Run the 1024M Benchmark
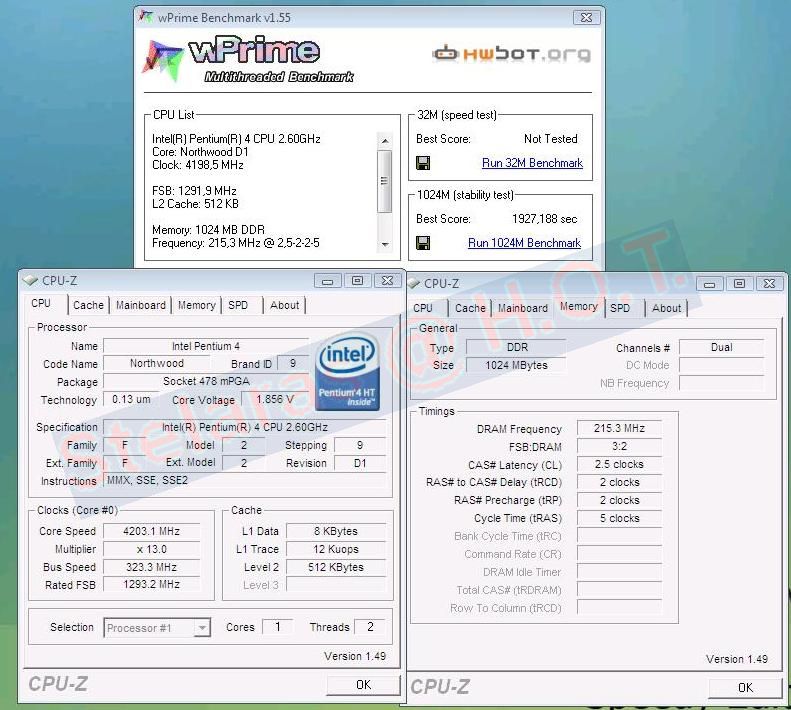Viewport: 791px width, 710px height. click(x=525, y=243)
